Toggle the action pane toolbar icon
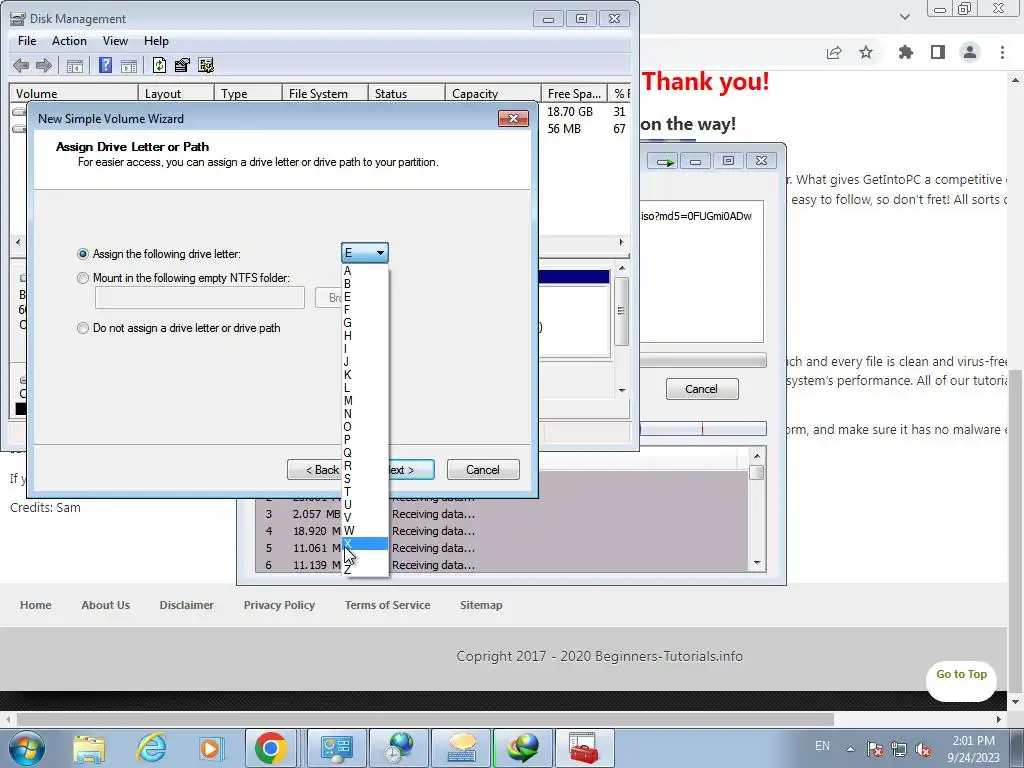 [129, 65]
